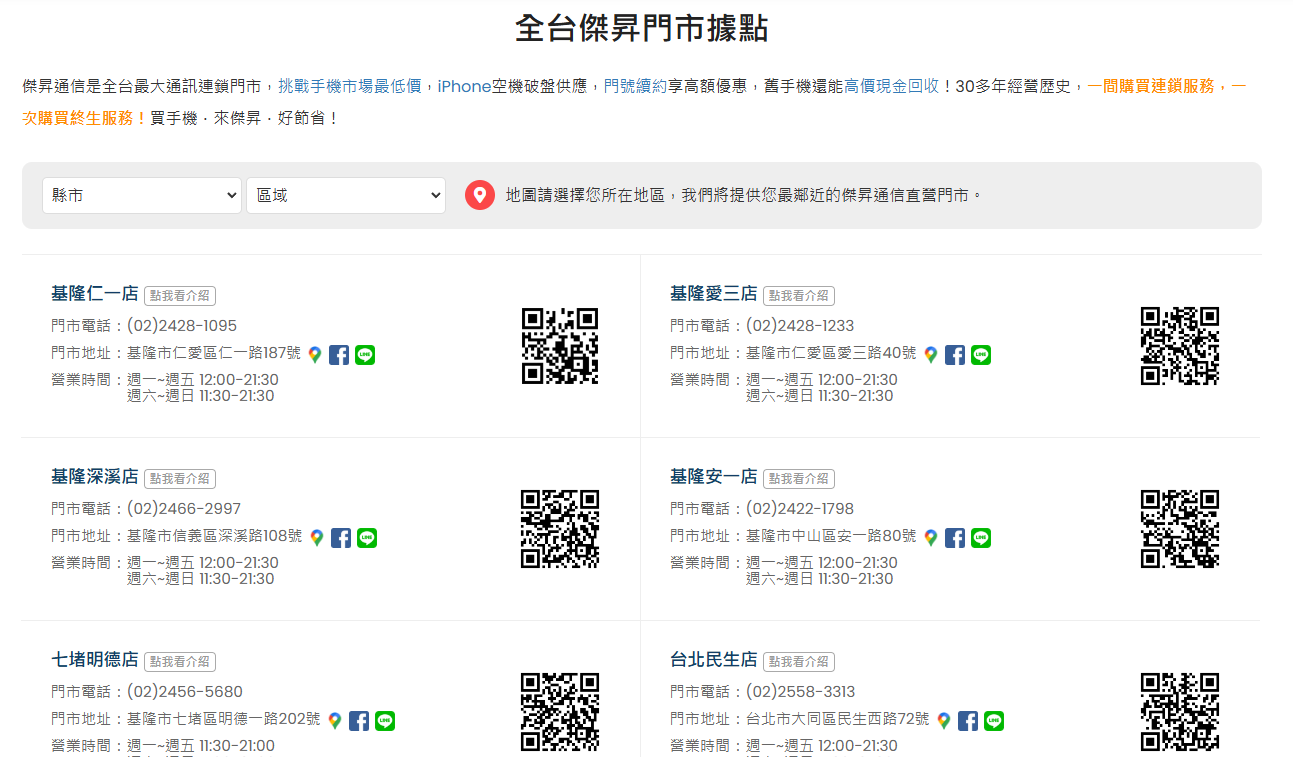Open Facebook page of 七堵明德店
Image resolution: width=1293 pixels, height=757 pixels.
click(x=359, y=720)
